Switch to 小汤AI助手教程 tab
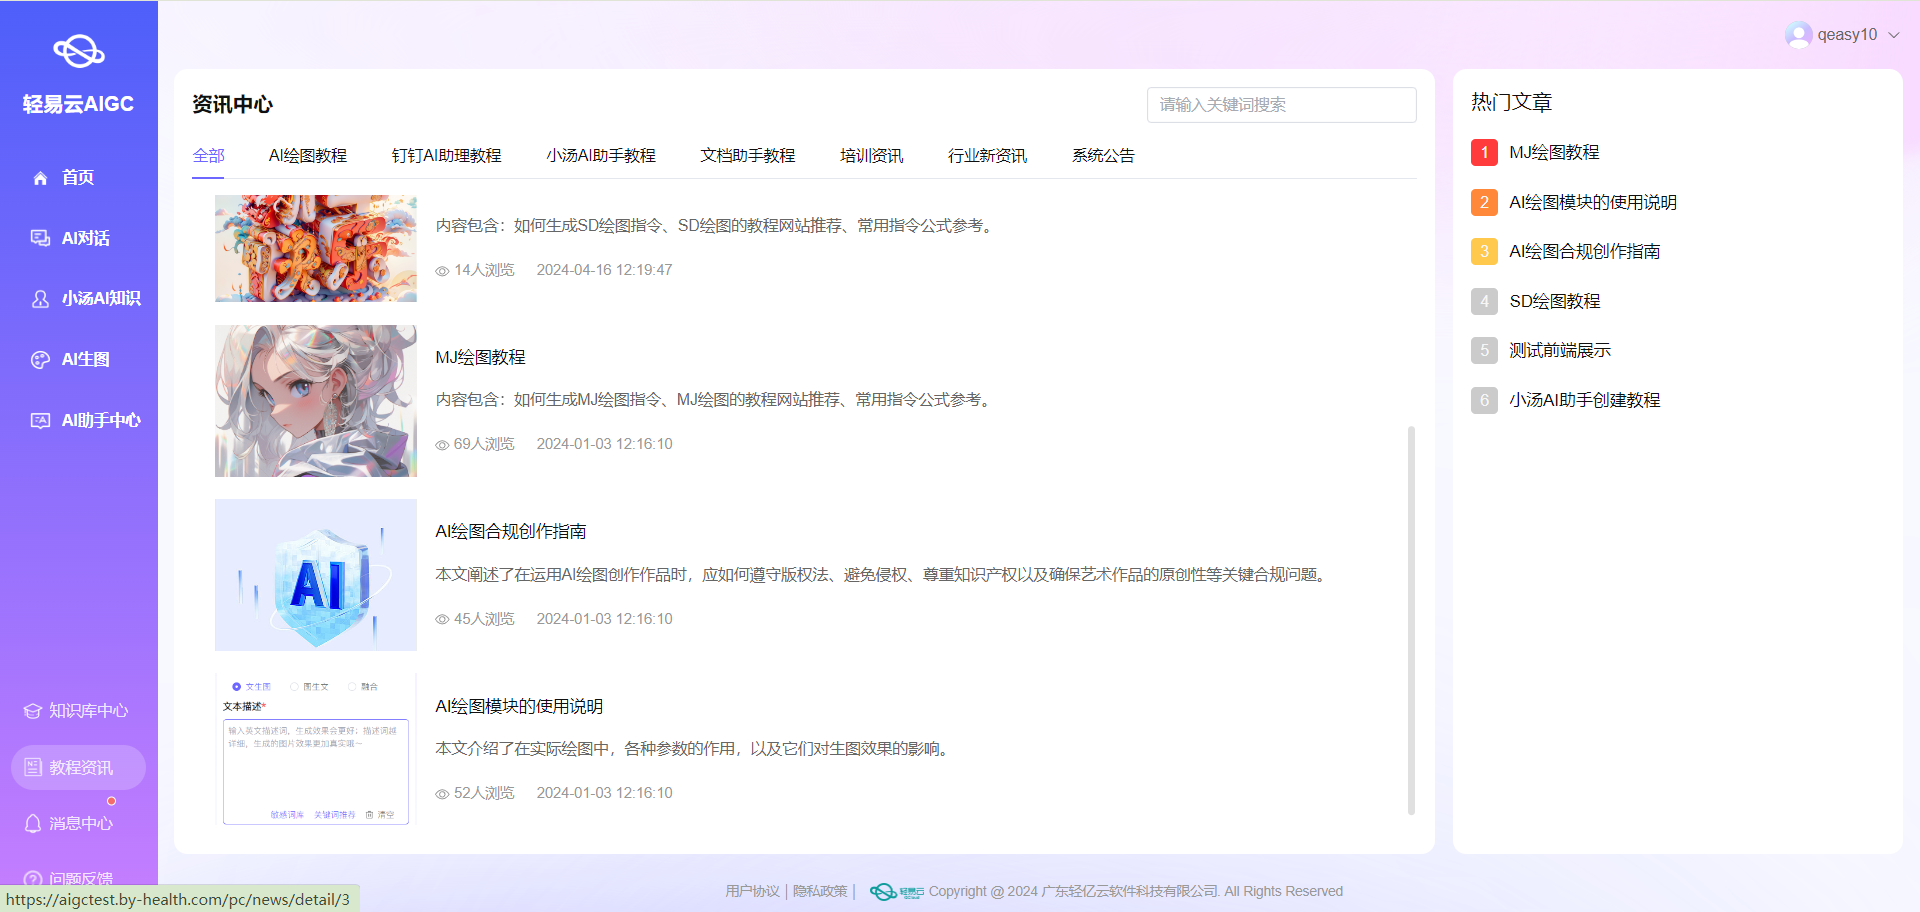Viewport: 1920px width, 912px height. coord(601,156)
